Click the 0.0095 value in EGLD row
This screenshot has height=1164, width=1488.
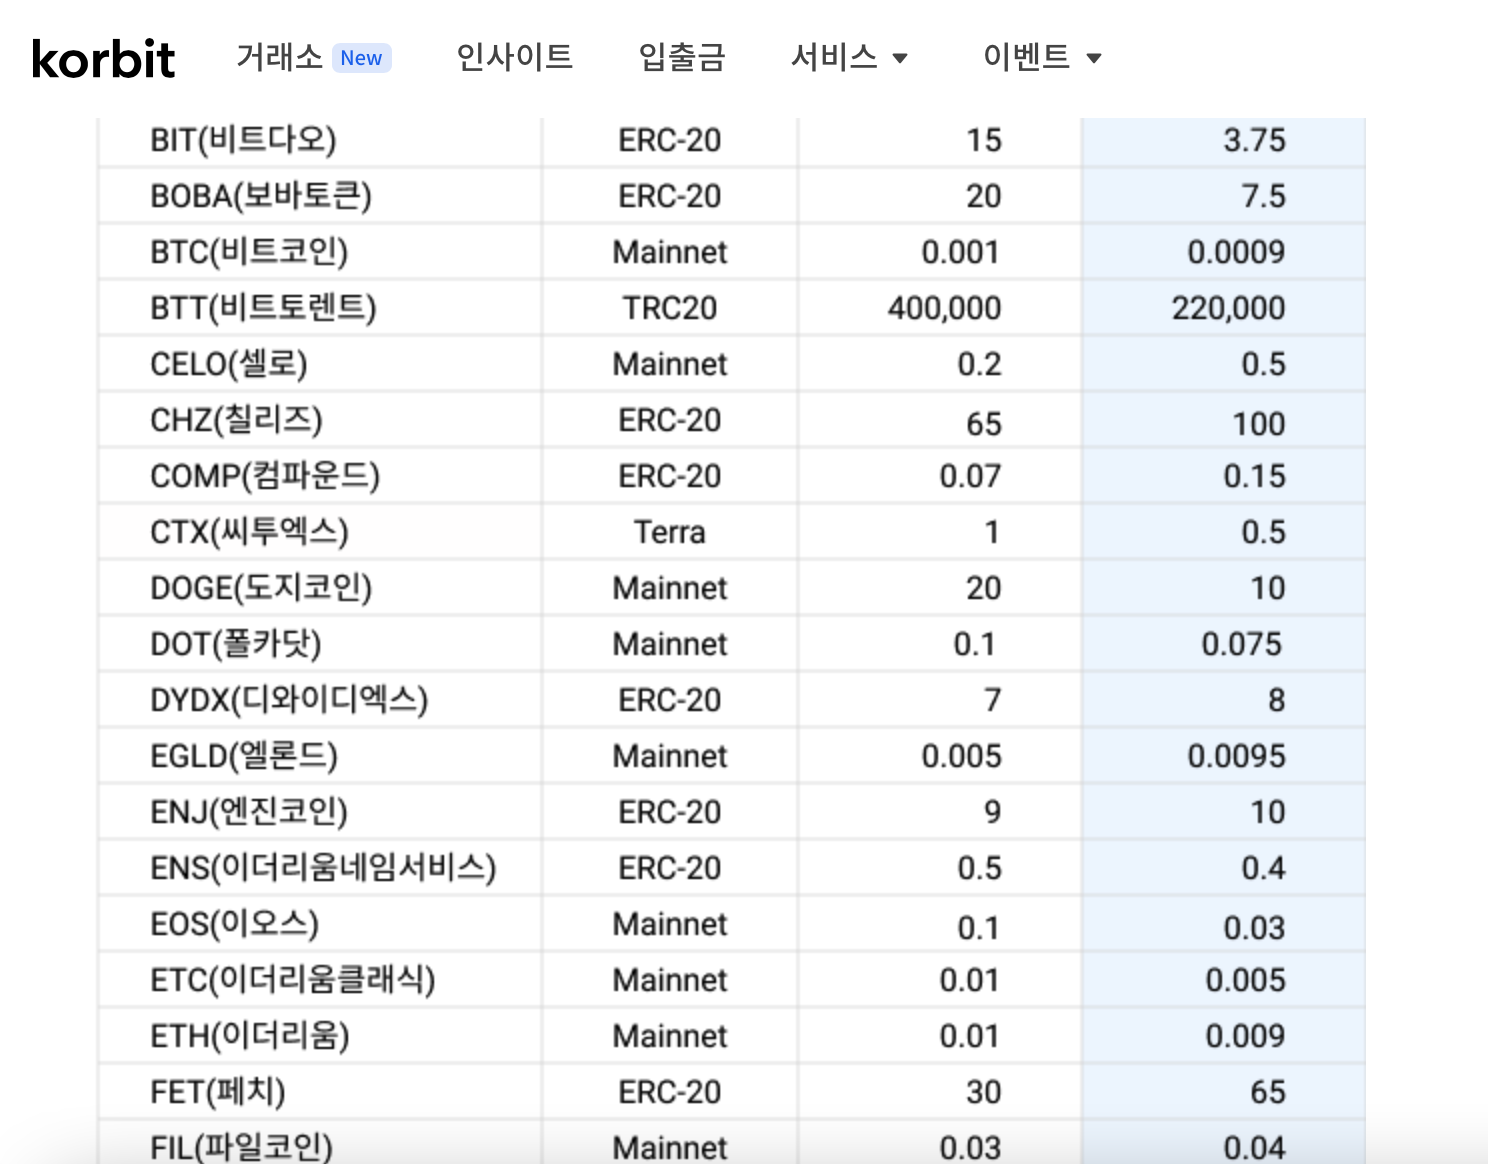coord(1236,756)
